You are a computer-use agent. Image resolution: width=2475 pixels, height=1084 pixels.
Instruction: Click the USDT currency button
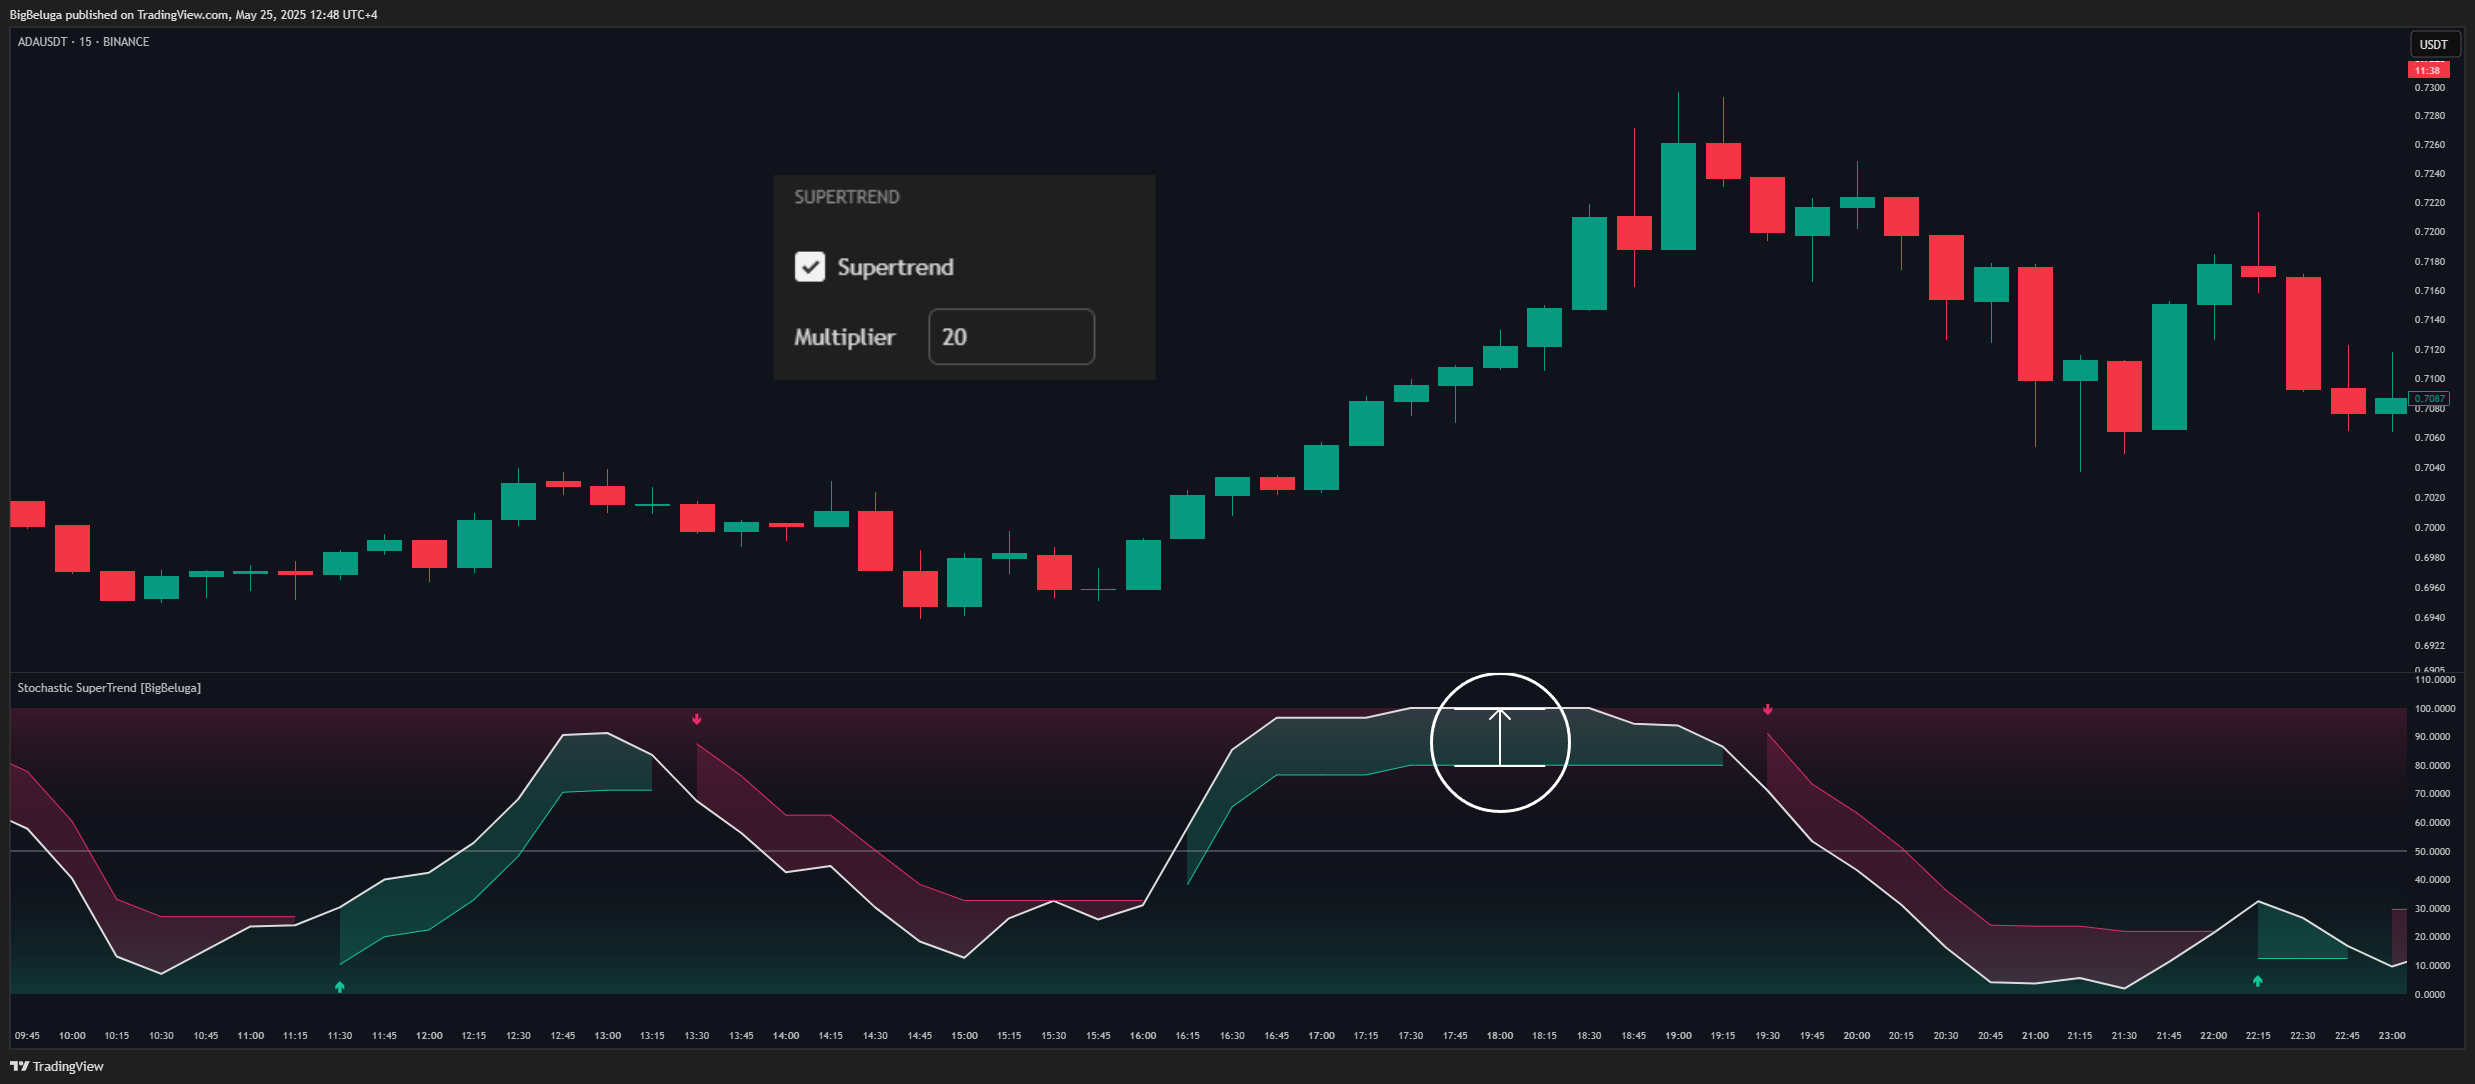2433,45
